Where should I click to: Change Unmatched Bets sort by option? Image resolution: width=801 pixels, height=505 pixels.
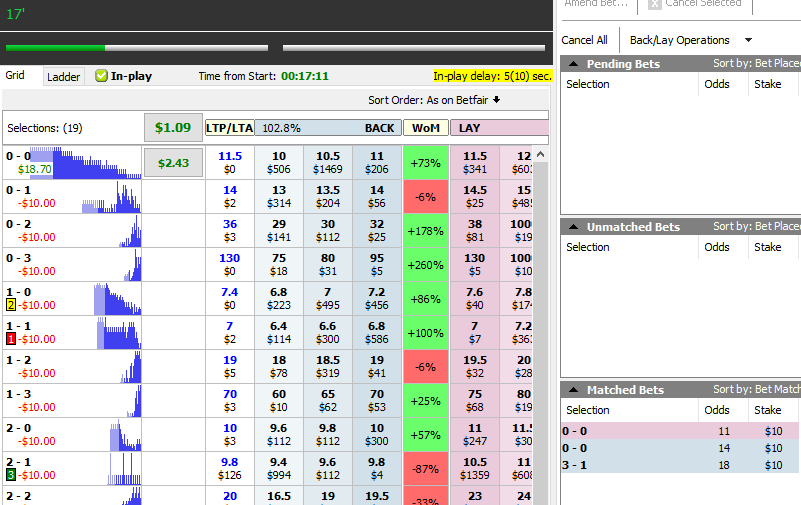[x=757, y=226]
